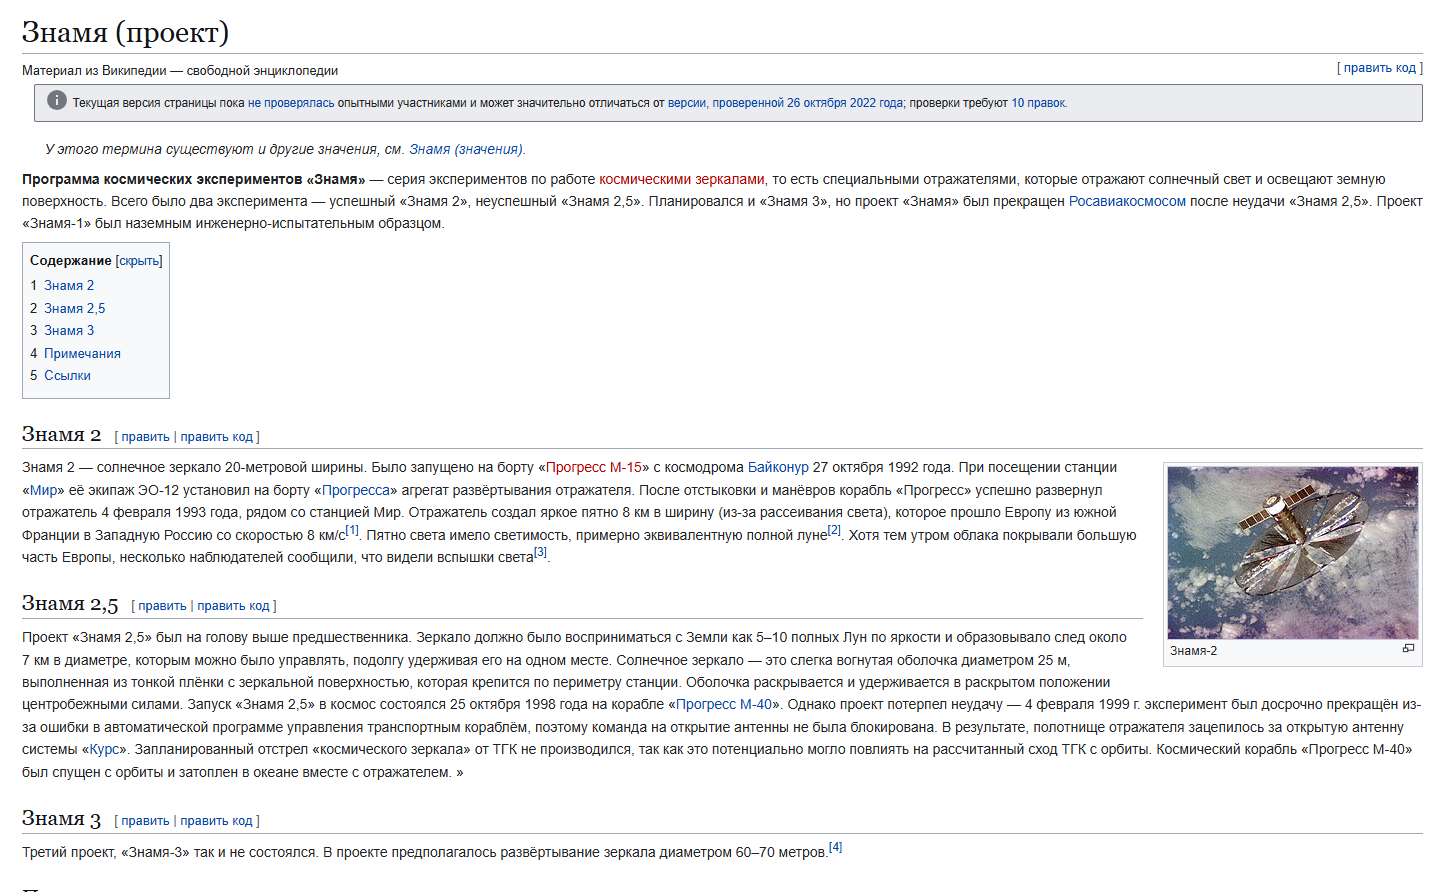Jump to footnote [1] after «8 км/с»
This screenshot has width=1440, height=892.
pos(352,531)
